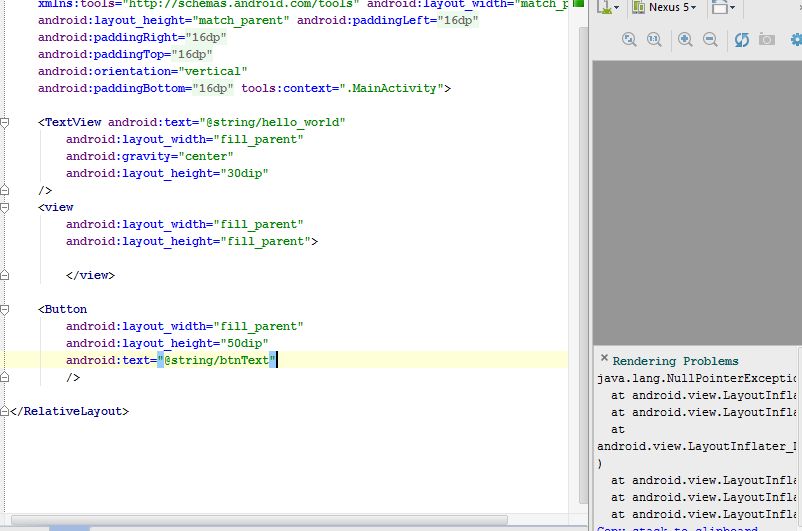Open the screen orientation dropdown
The width and height of the screenshot is (802, 531).
tap(723, 7)
